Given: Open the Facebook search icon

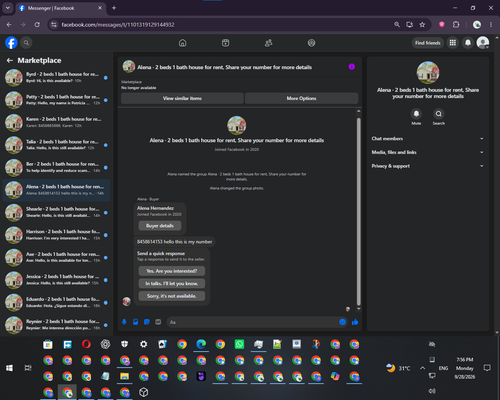Looking at the screenshot, I should (26, 43).
